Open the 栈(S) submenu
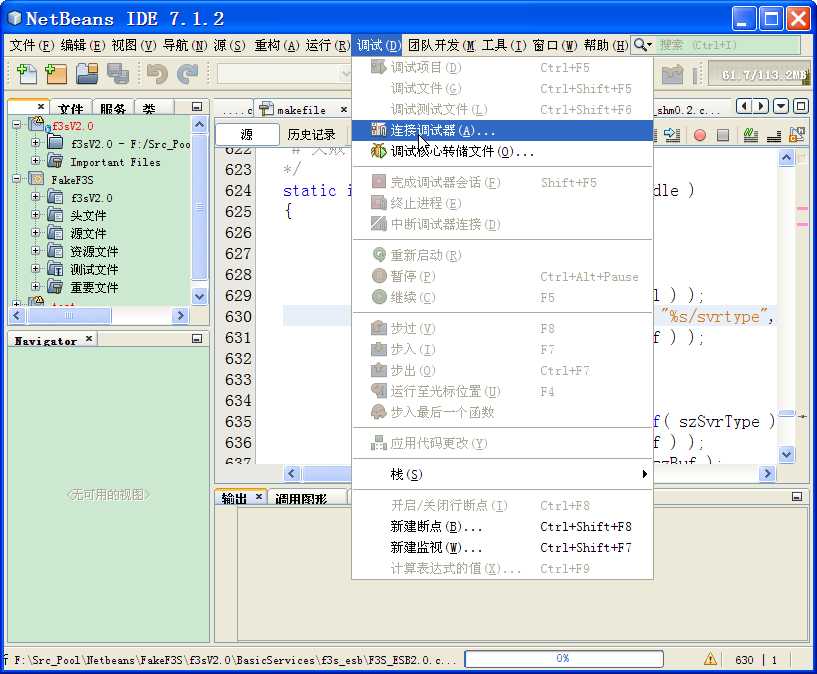Viewport: 817px width, 674px height. 502,474
